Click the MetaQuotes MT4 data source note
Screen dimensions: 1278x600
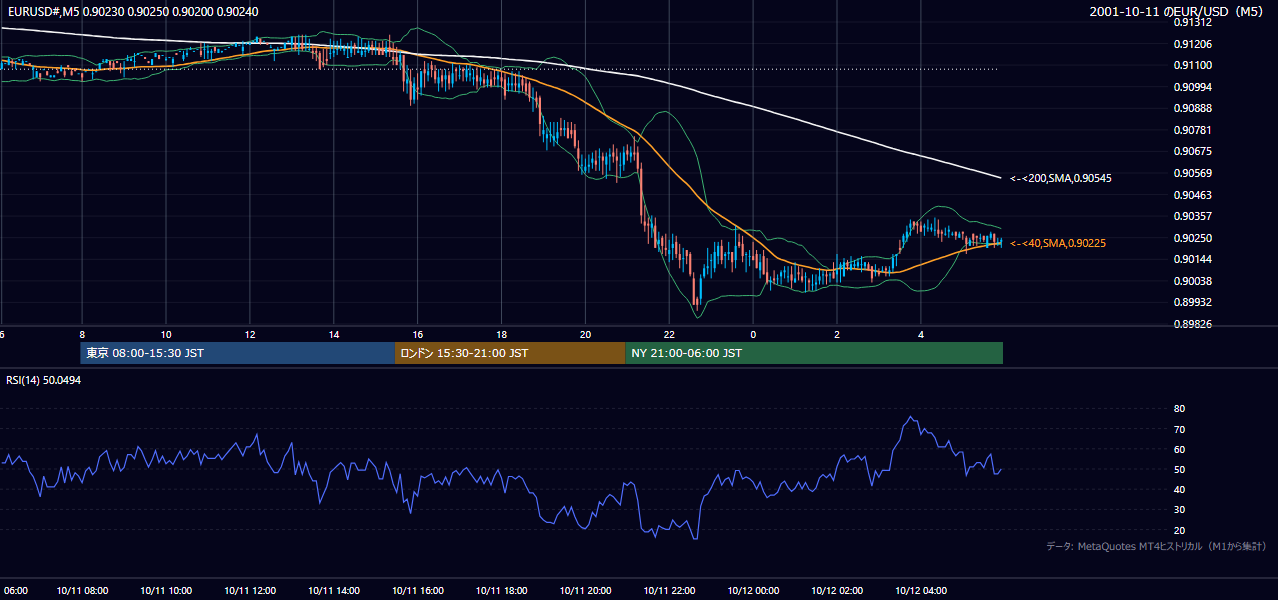coord(1157,546)
